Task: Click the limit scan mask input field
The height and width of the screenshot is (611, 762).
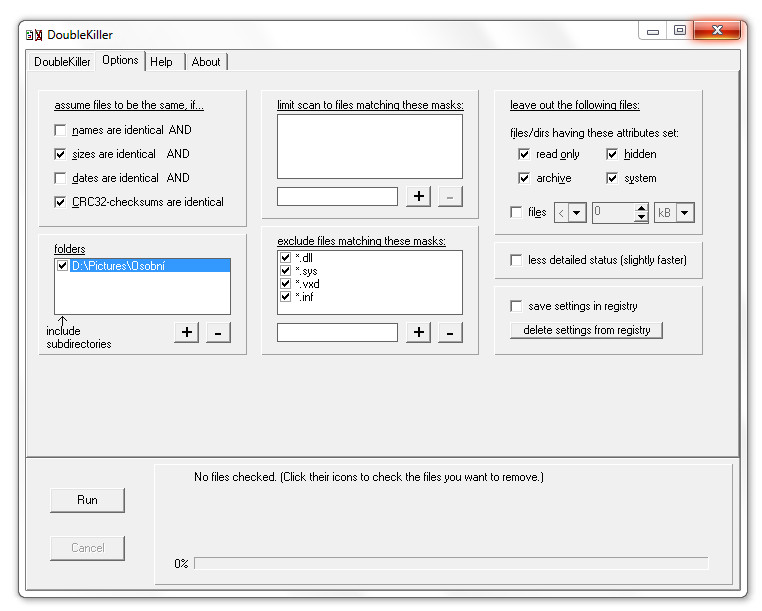Action: pyautogui.click(x=337, y=197)
